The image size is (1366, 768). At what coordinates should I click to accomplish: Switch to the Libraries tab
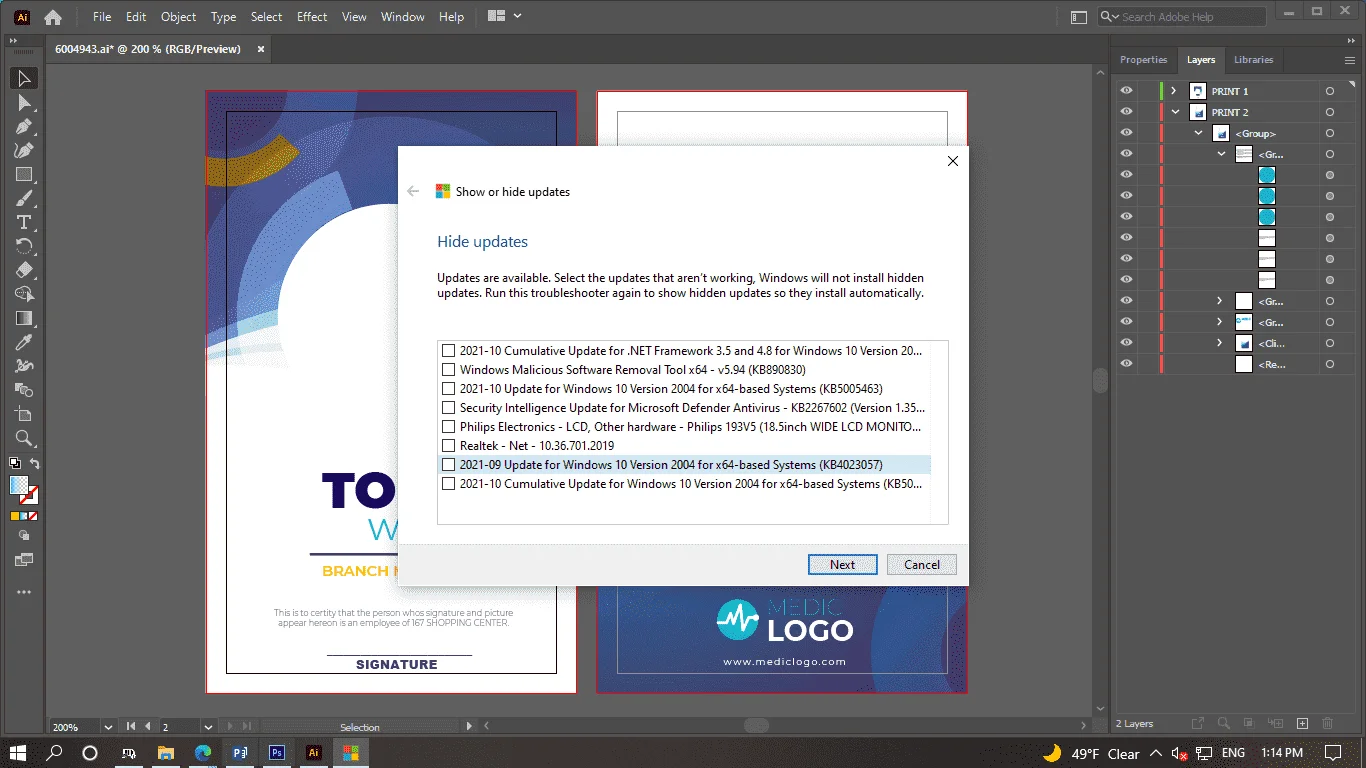tap(1254, 60)
